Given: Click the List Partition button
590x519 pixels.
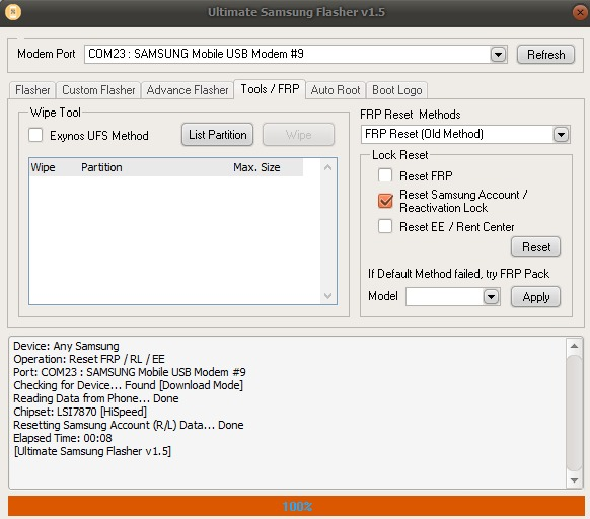Looking at the screenshot, I should [x=217, y=135].
